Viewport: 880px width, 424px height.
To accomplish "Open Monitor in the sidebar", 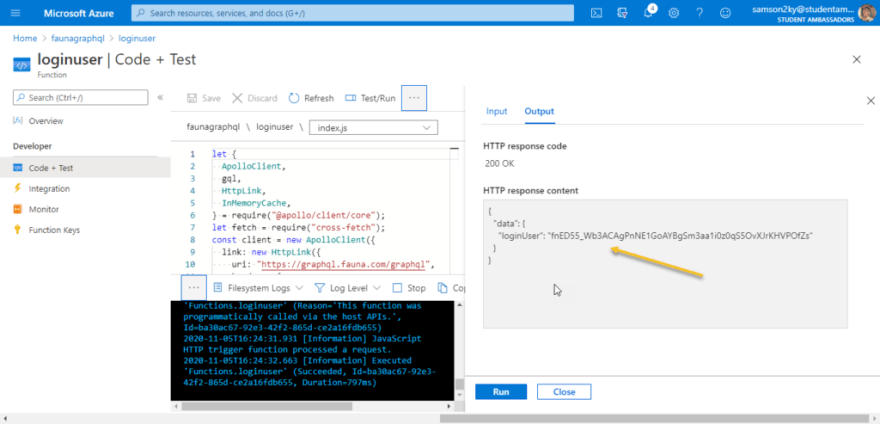I will [44, 209].
